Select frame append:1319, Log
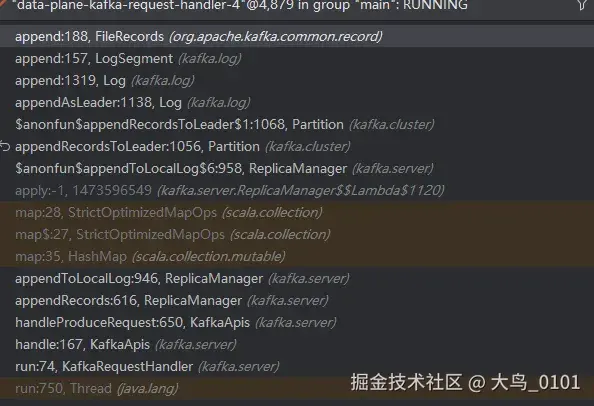The image size is (594, 406). [297, 80]
